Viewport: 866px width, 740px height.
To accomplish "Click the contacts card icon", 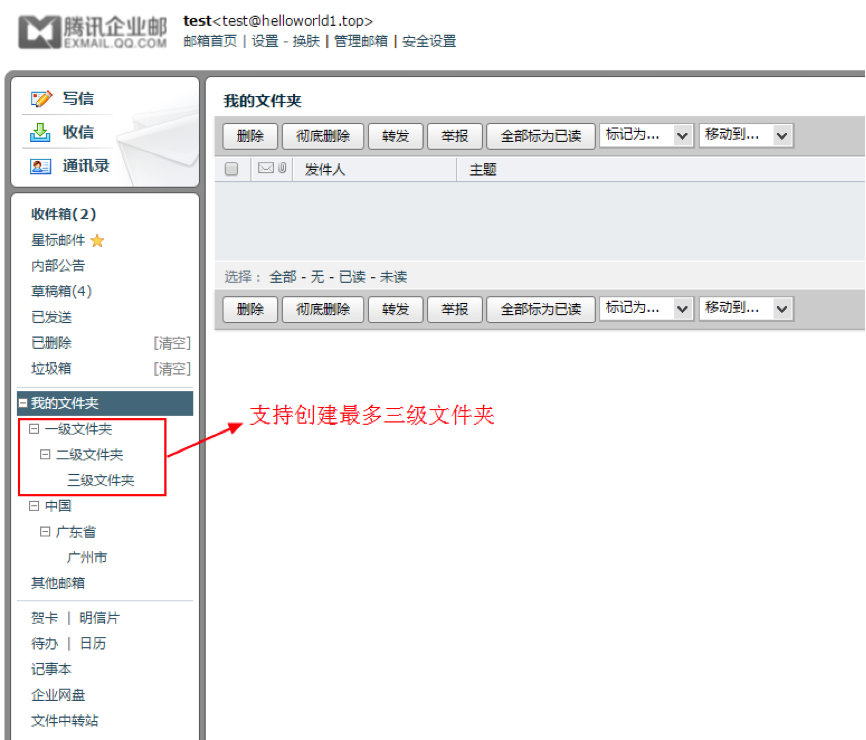I will pyautogui.click(x=41, y=166).
